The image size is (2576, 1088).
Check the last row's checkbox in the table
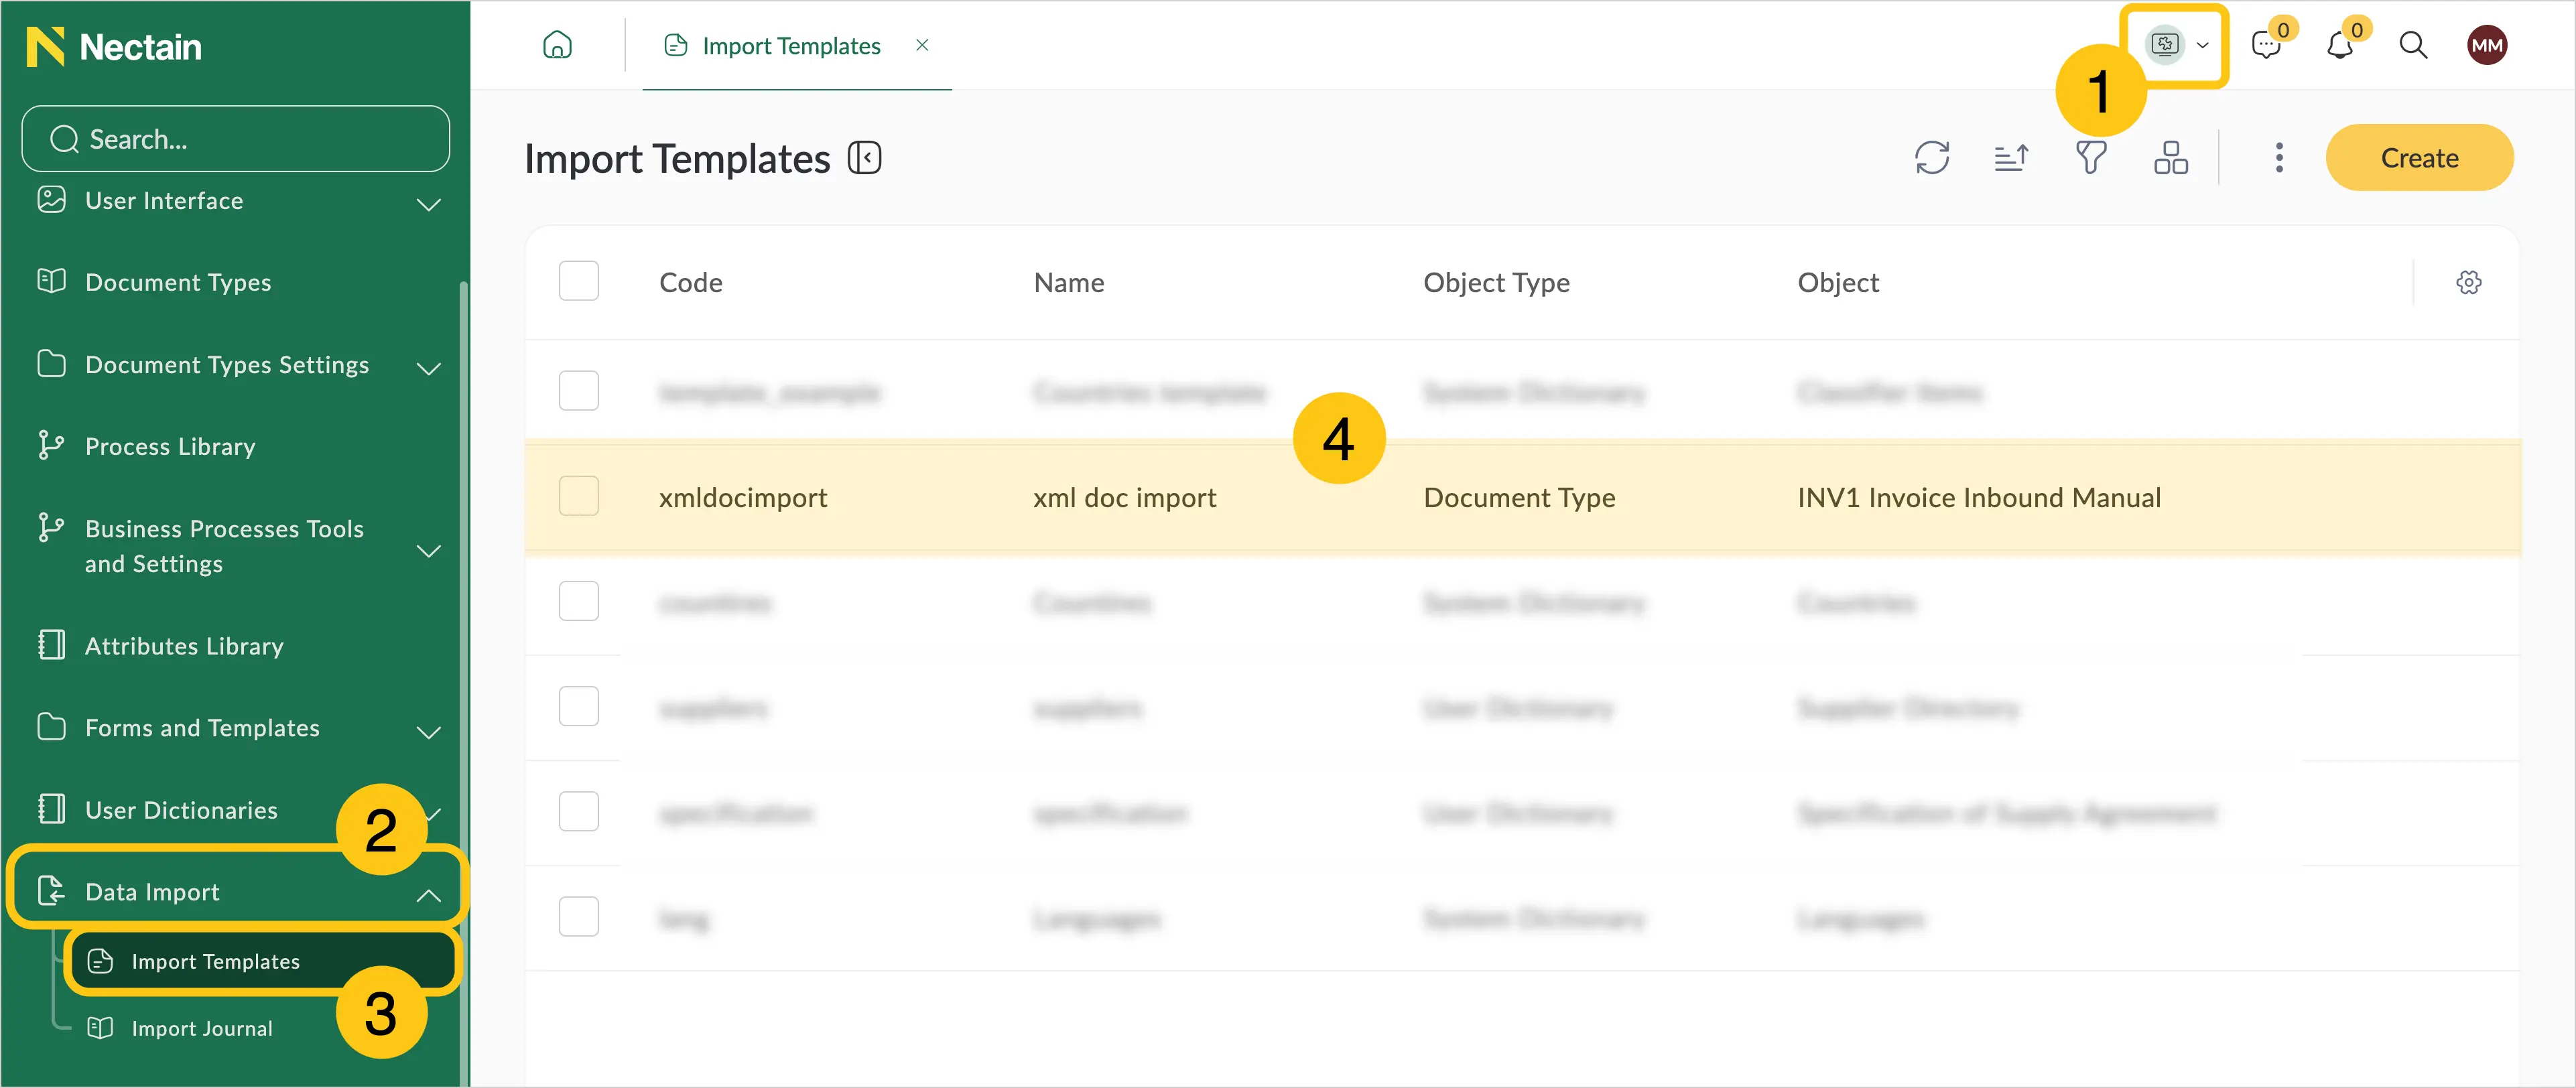click(579, 917)
